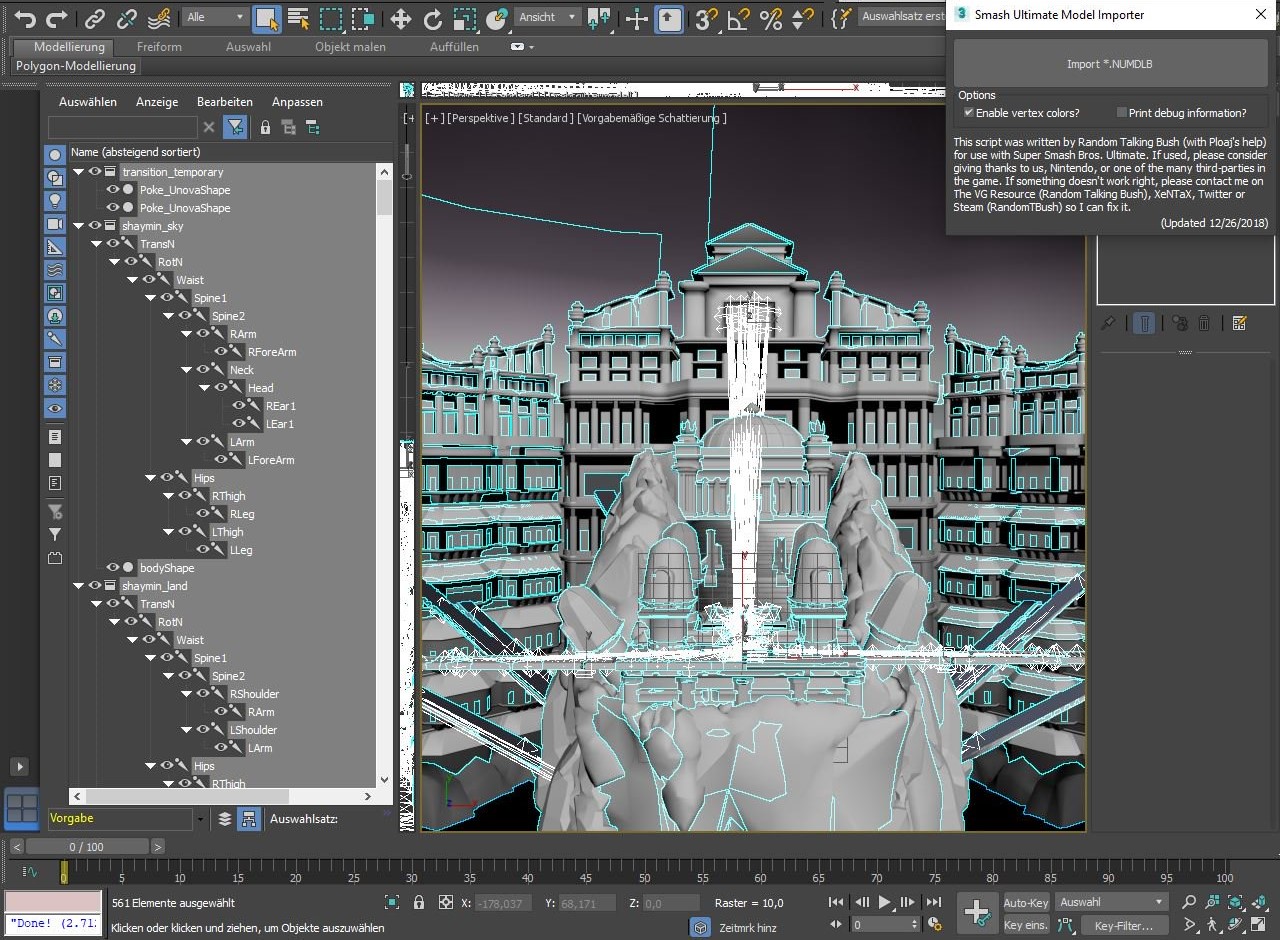Hide the bodyShape object
The width and height of the screenshot is (1280, 940).
[x=112, y=568]
